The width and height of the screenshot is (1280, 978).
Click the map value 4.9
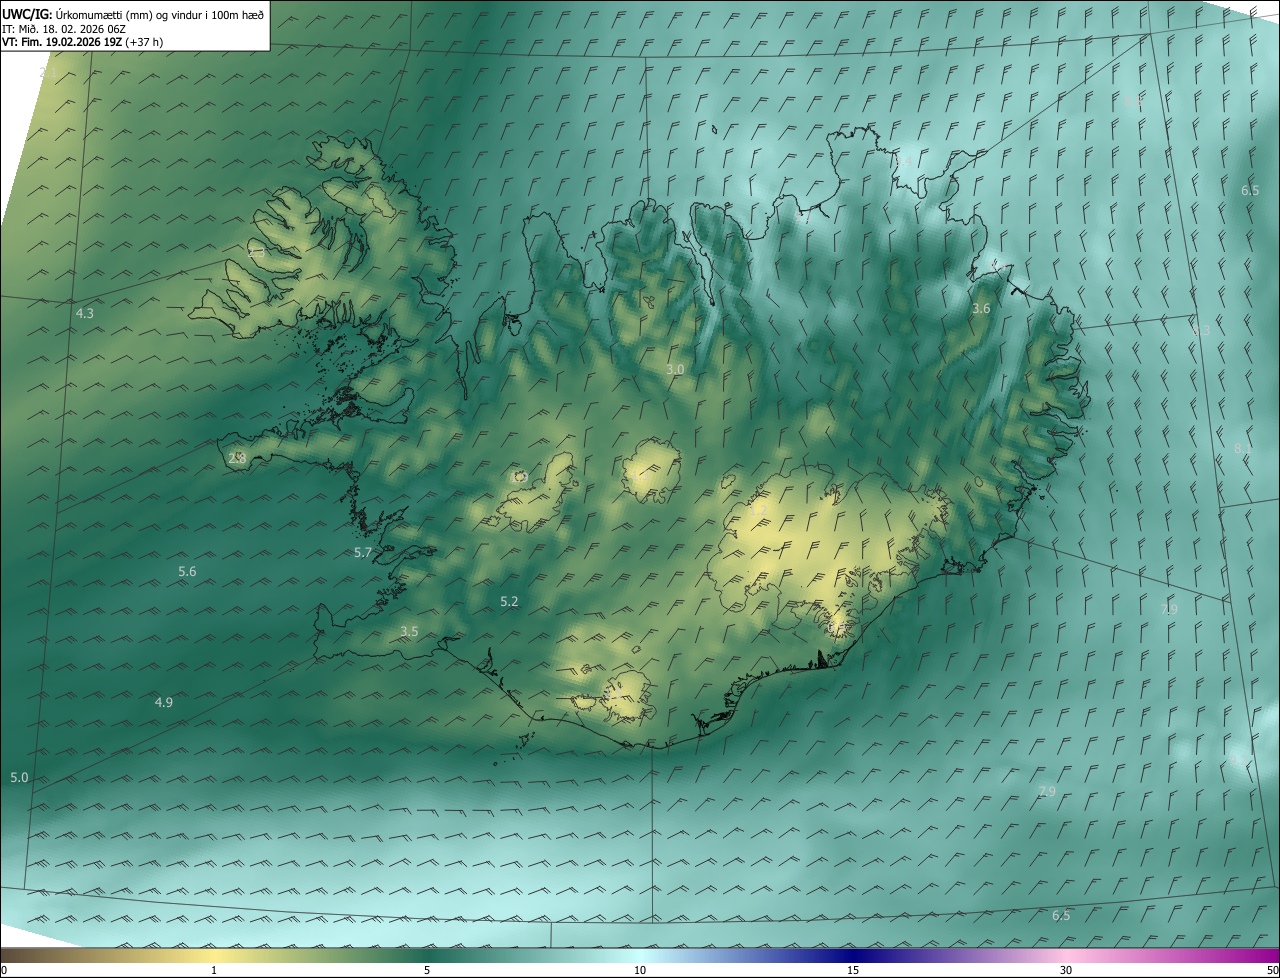click(163, 703)
